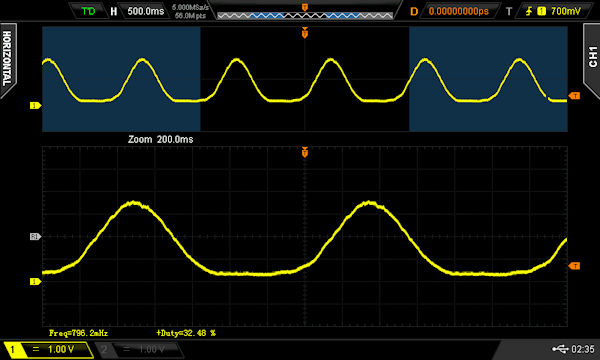
Task: Click the unshaded zoom region in main window
Action: [305, 79]
